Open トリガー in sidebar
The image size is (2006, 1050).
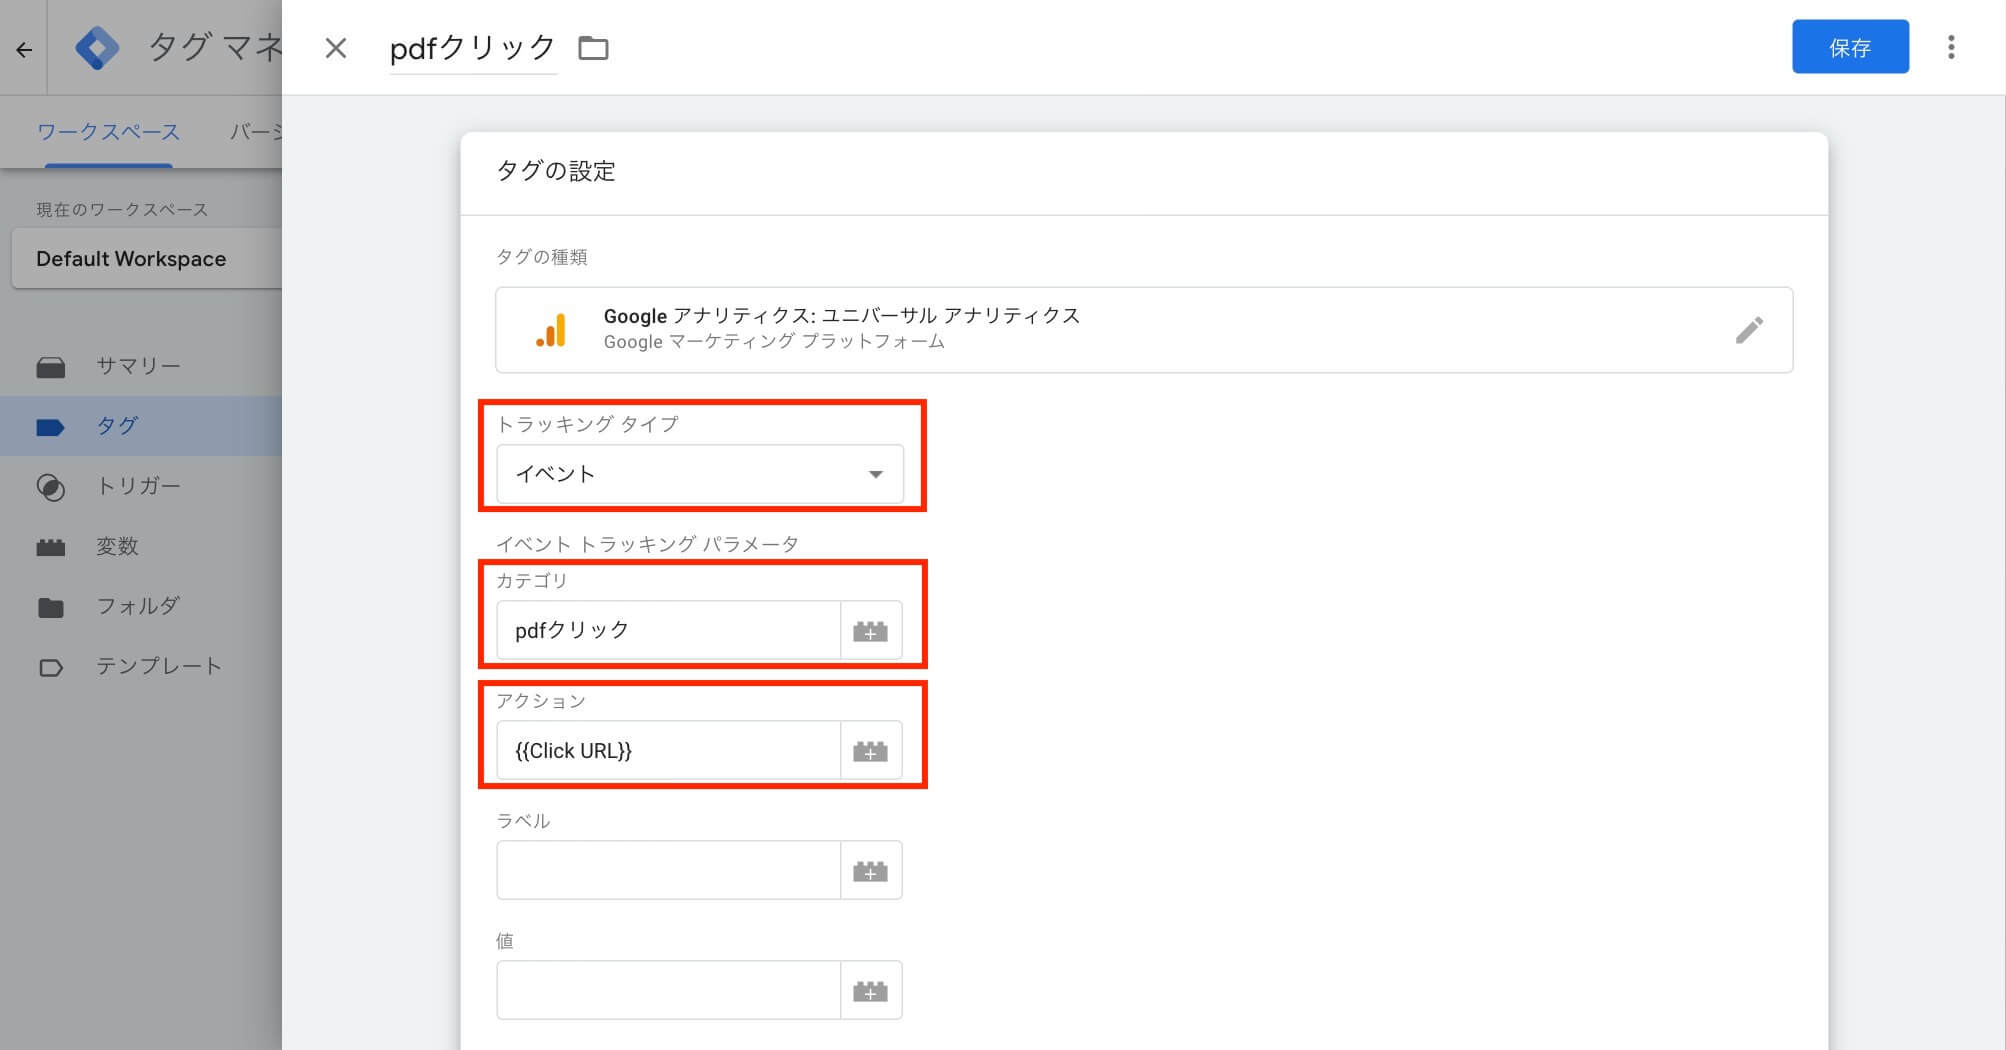141,486
